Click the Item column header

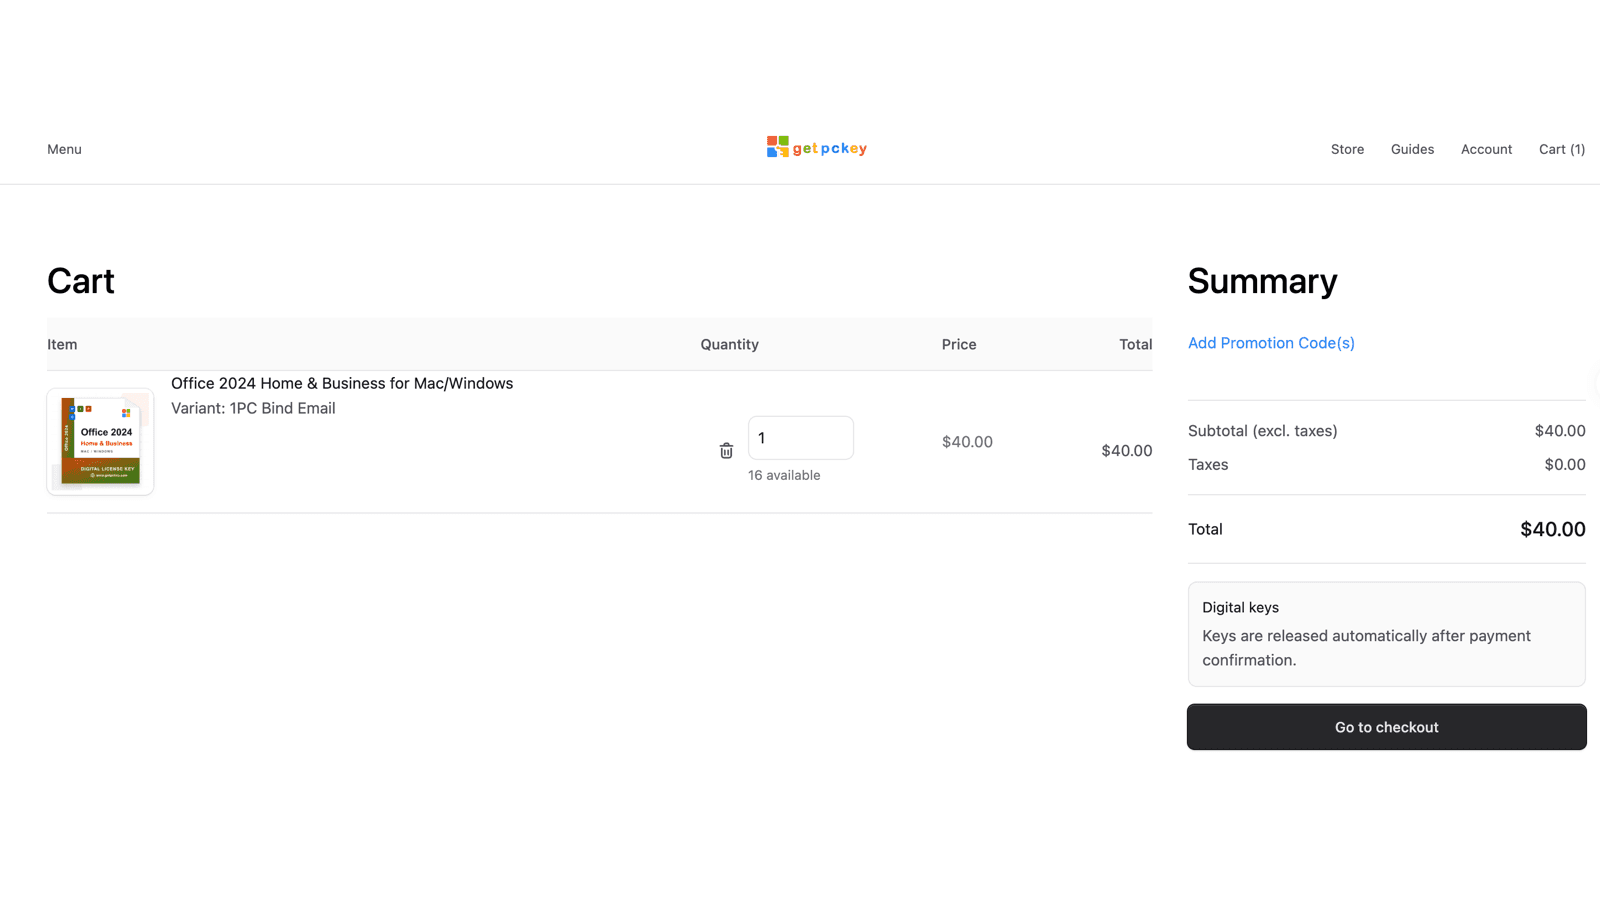coord(62,344)
